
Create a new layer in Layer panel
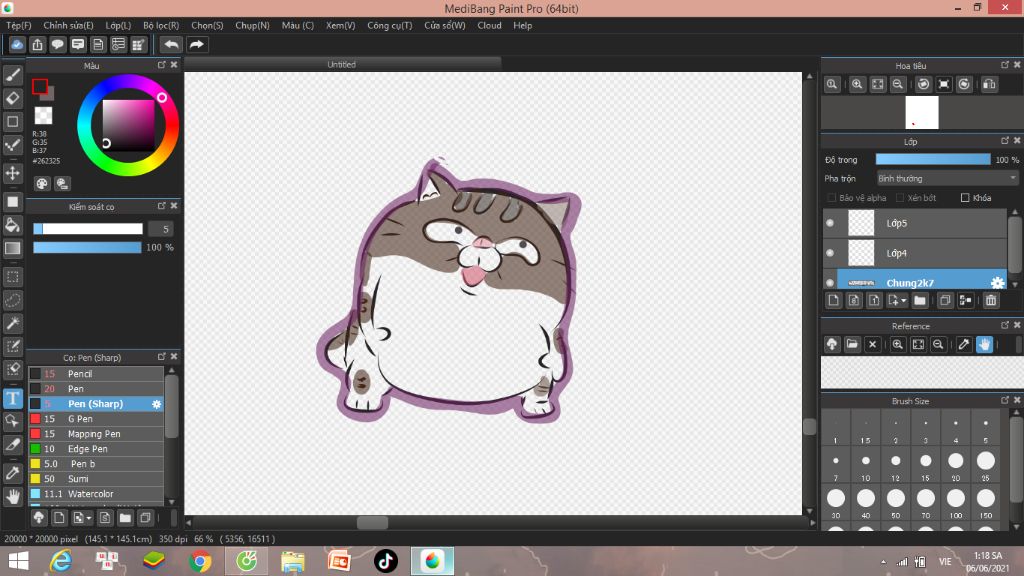(833, 300)
